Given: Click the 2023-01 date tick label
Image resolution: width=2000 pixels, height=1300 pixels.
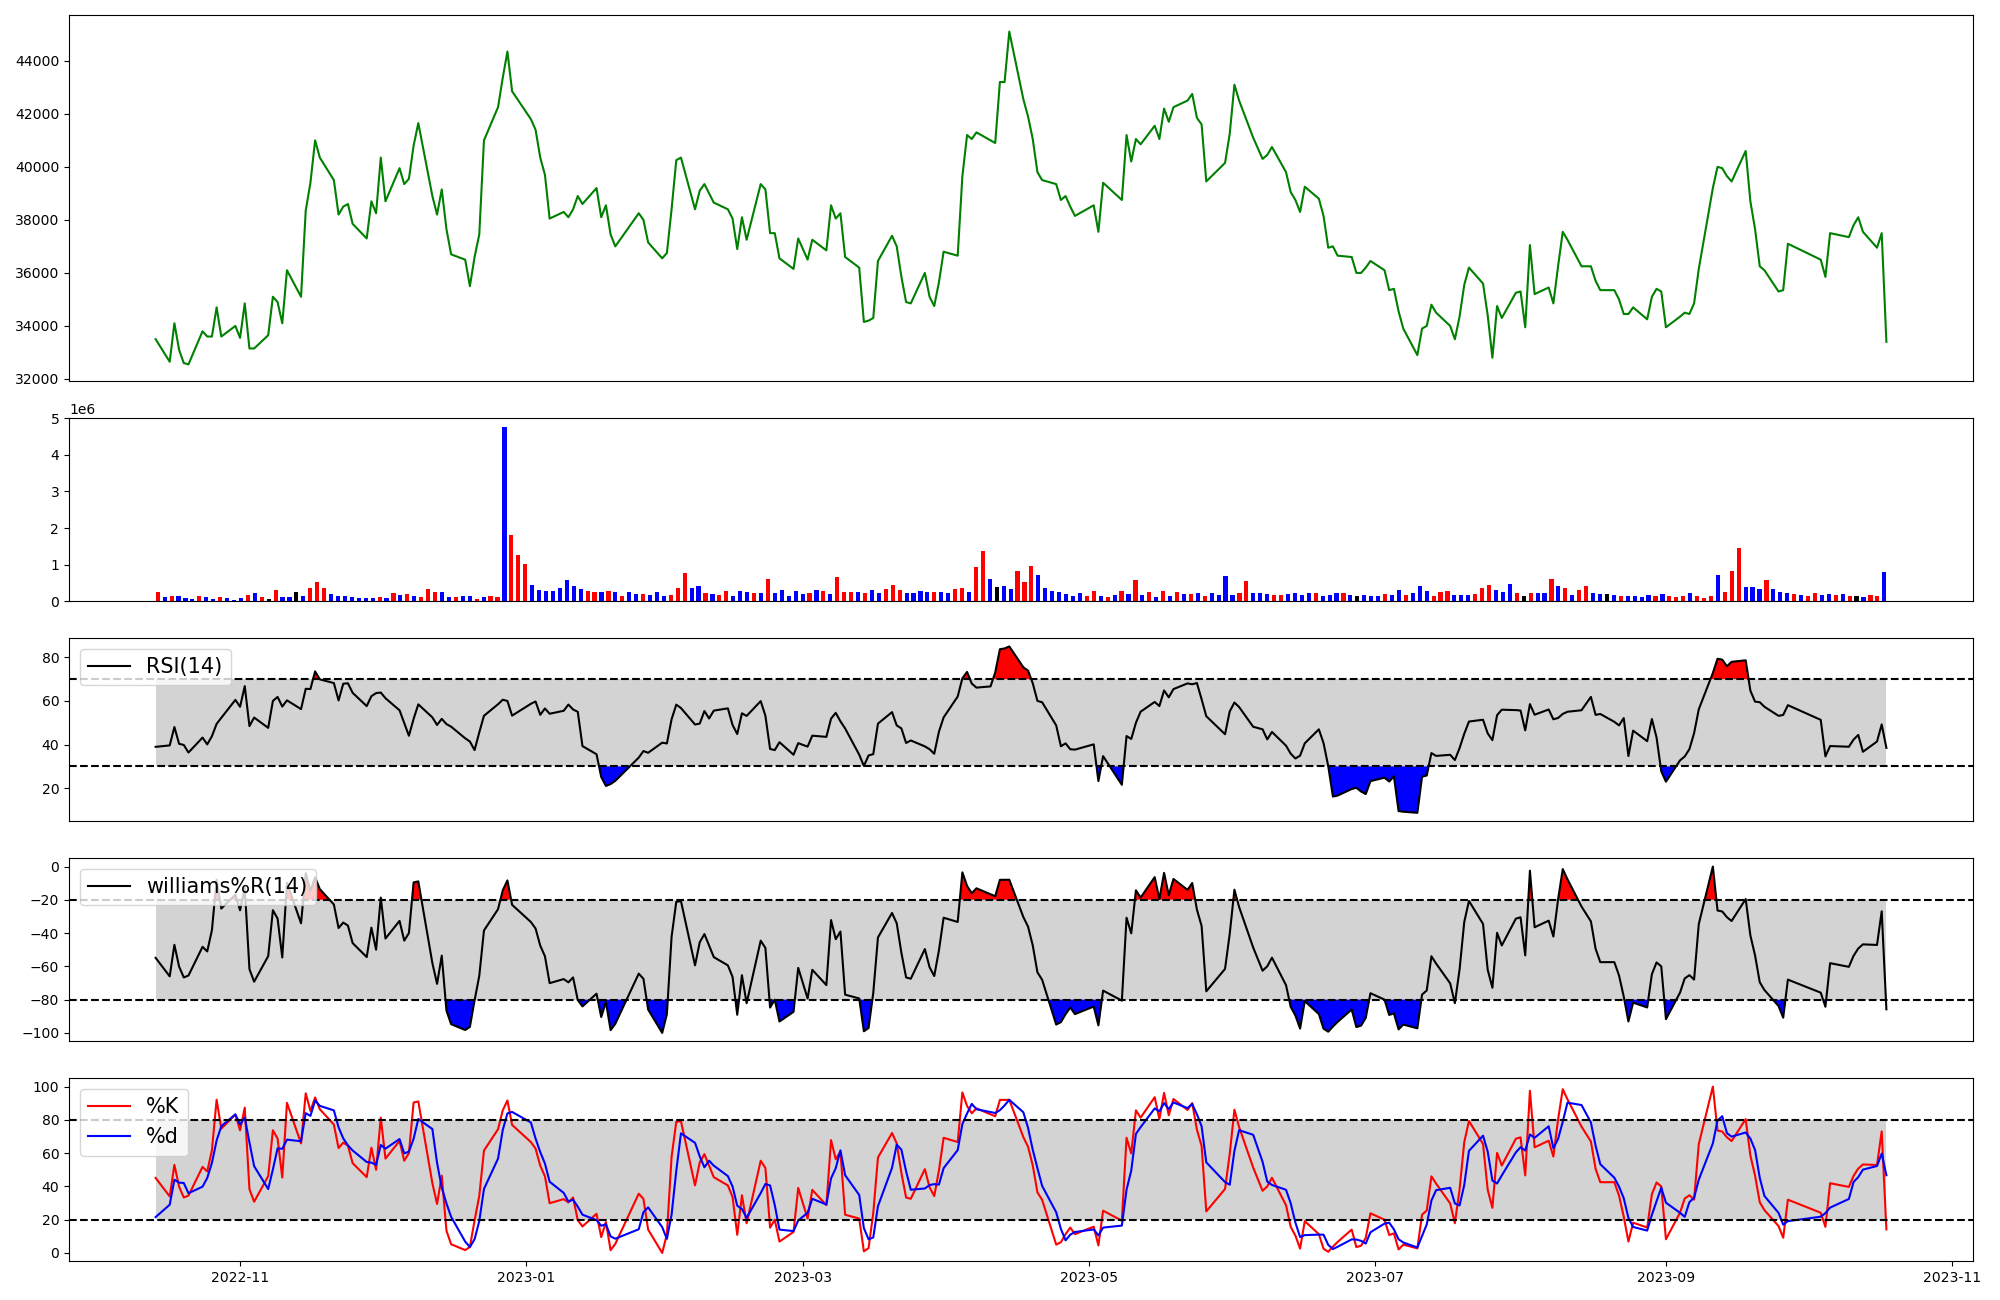Looking at the screenshot, I should point(526,1277).
